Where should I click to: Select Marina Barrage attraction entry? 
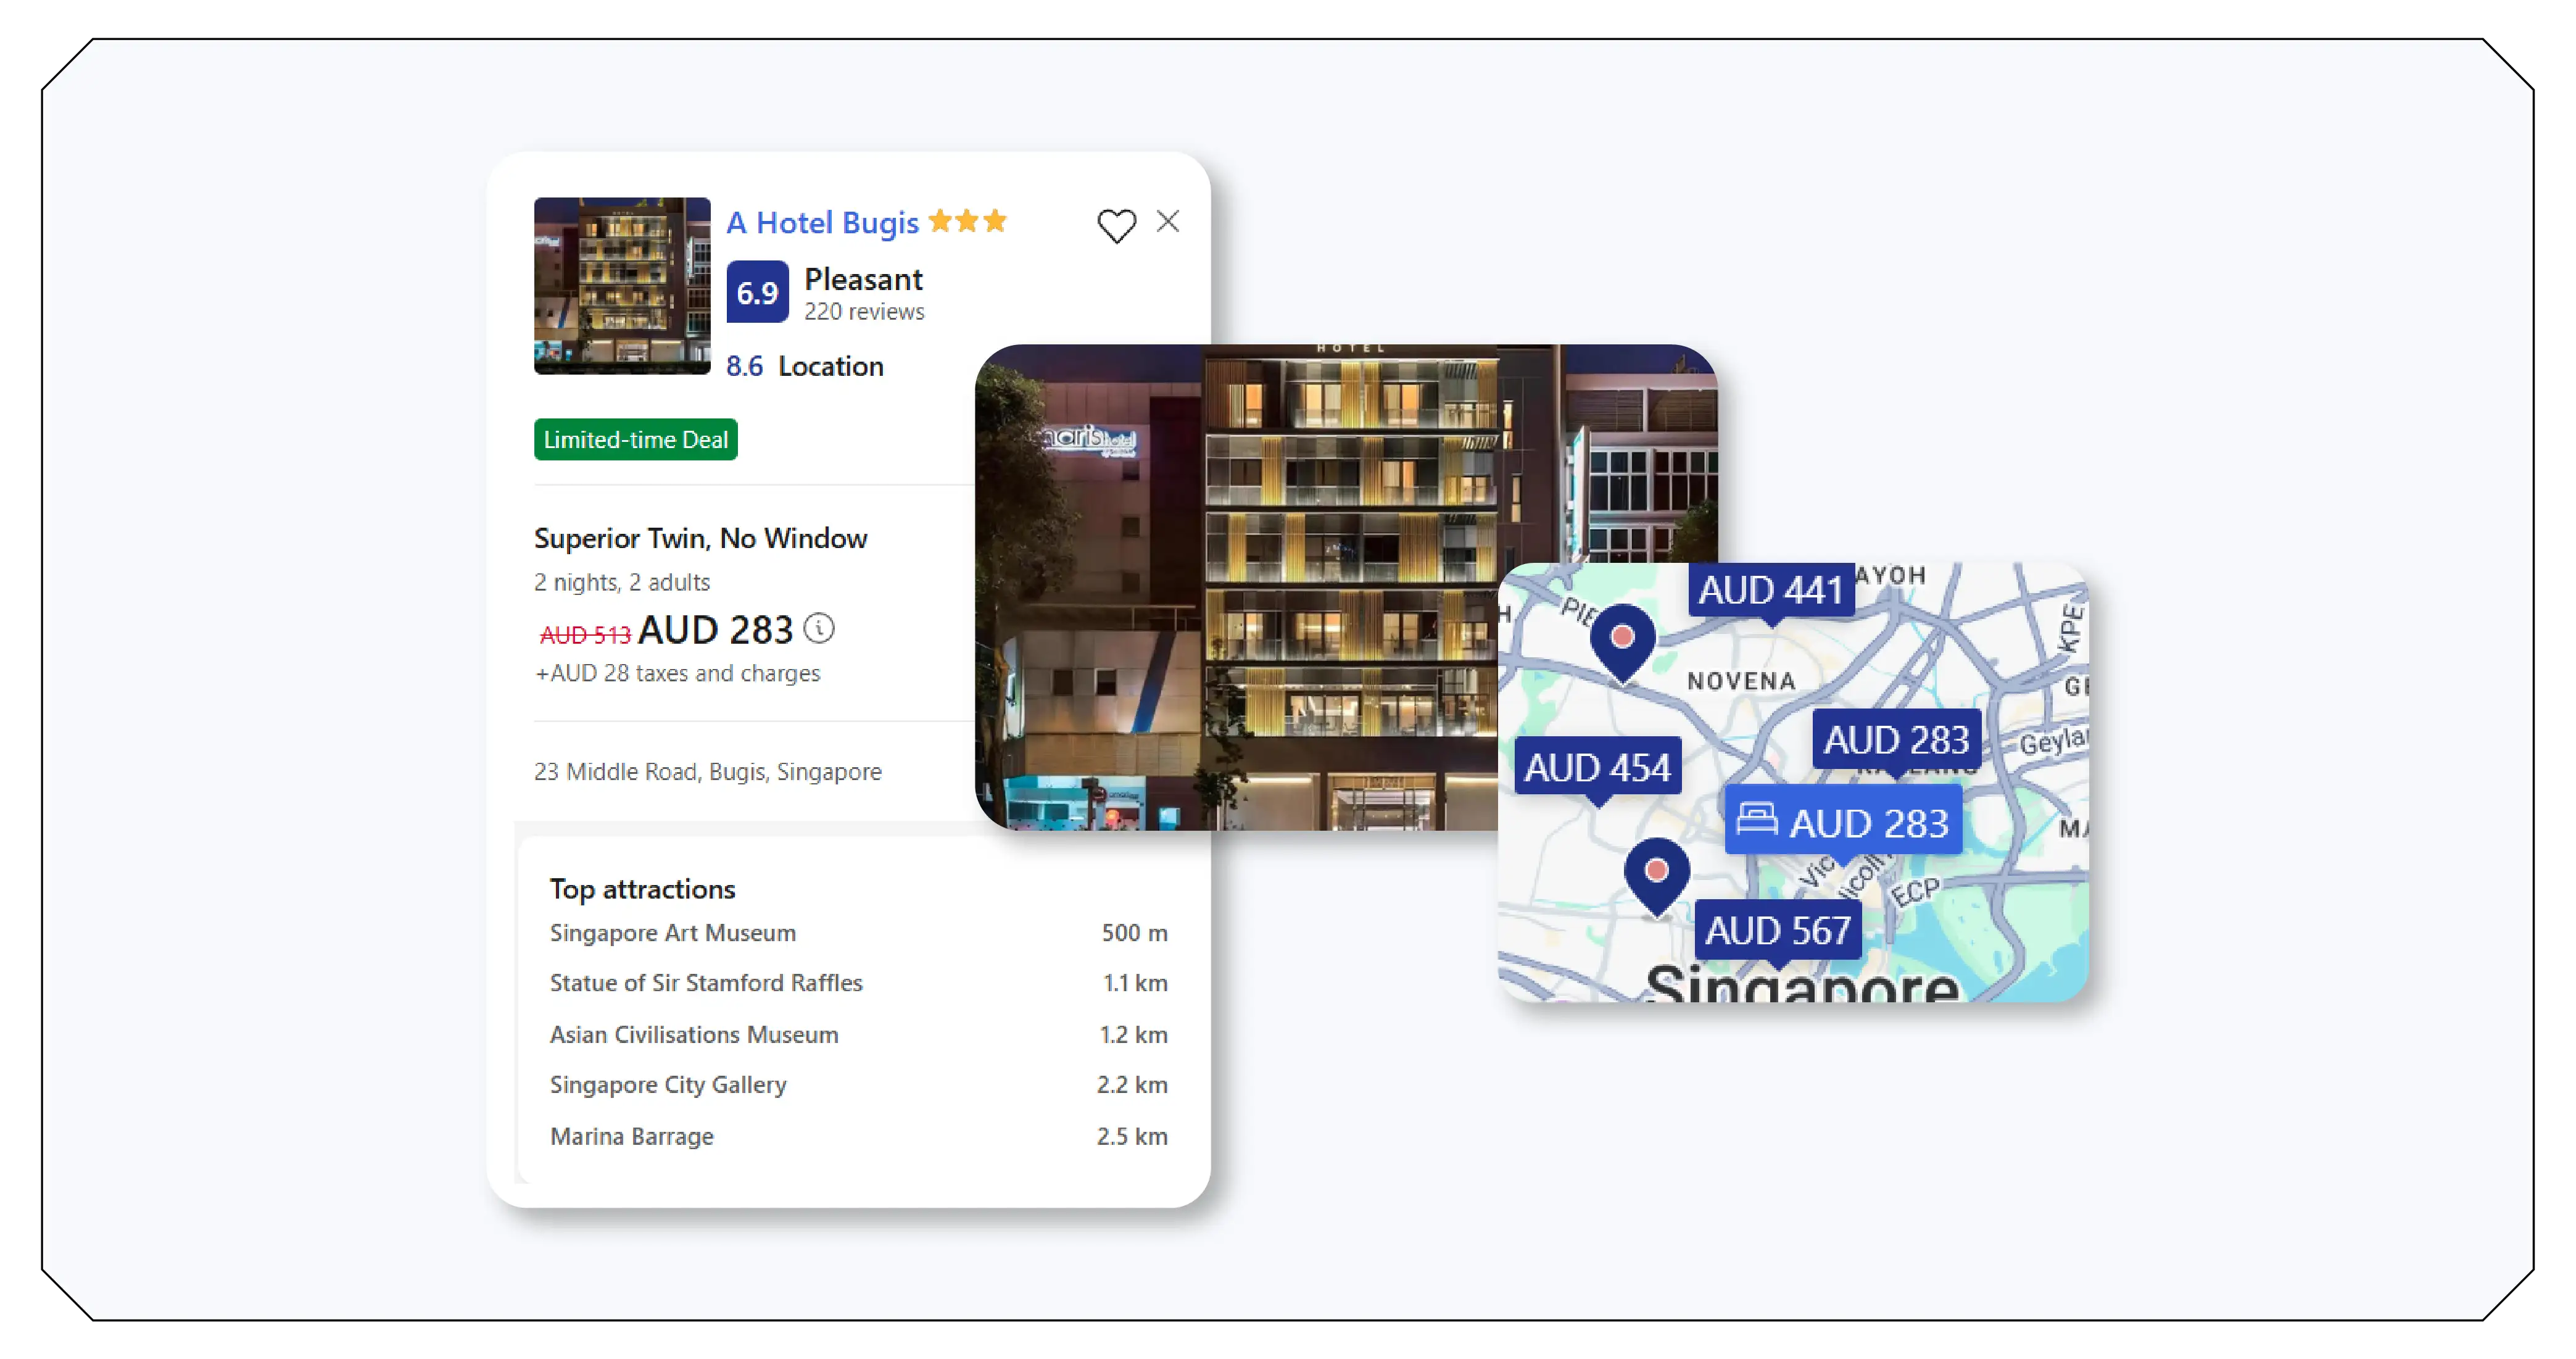coord(632,1137)
